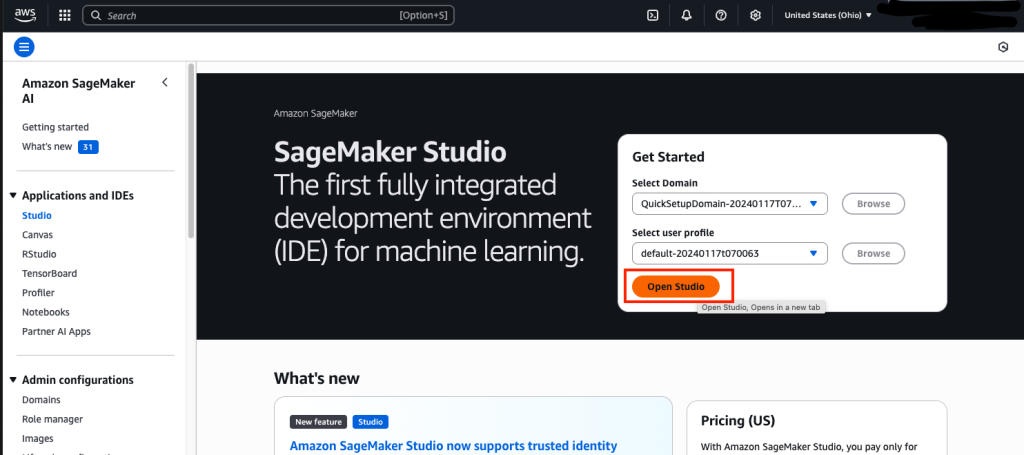Click the AWS logo home icon
The image size is (1024, 455).
tap(25, 15)
